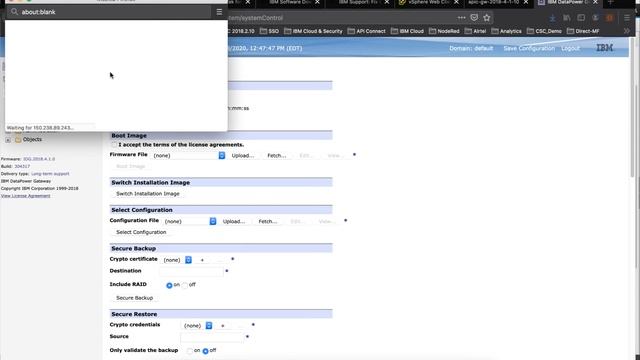Open the API Connect bookmarks folder
Image resolution: width=640 pixels, height=360 pixels.
(x=367, y=31)
